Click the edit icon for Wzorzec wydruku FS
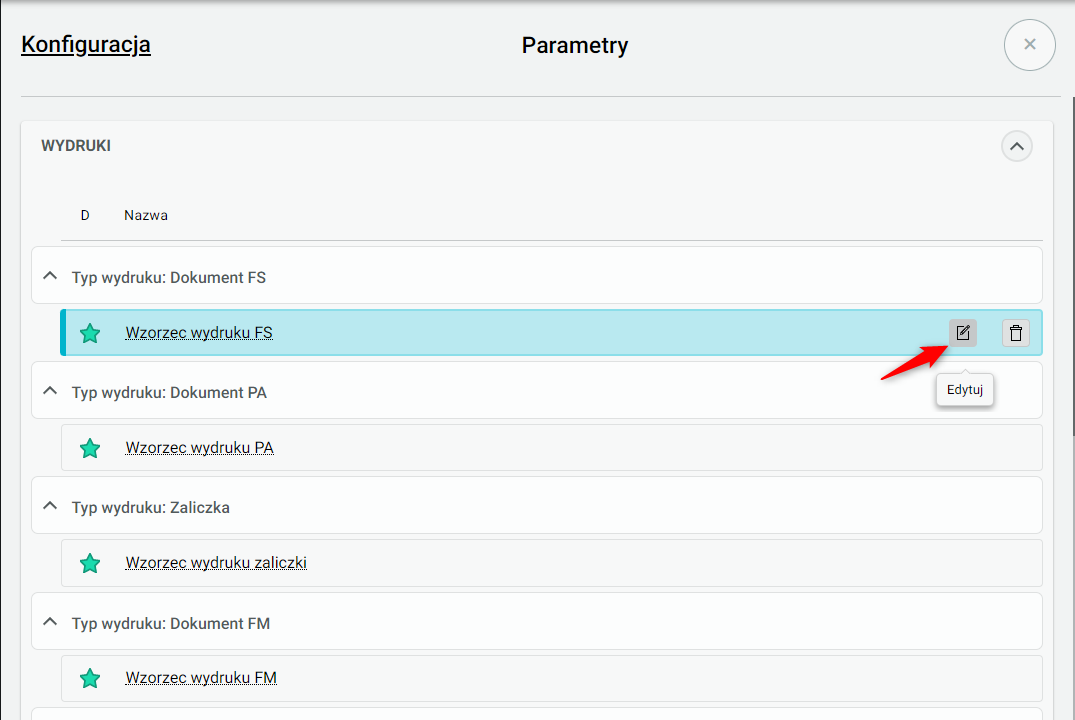 click(x=962, y=333)
